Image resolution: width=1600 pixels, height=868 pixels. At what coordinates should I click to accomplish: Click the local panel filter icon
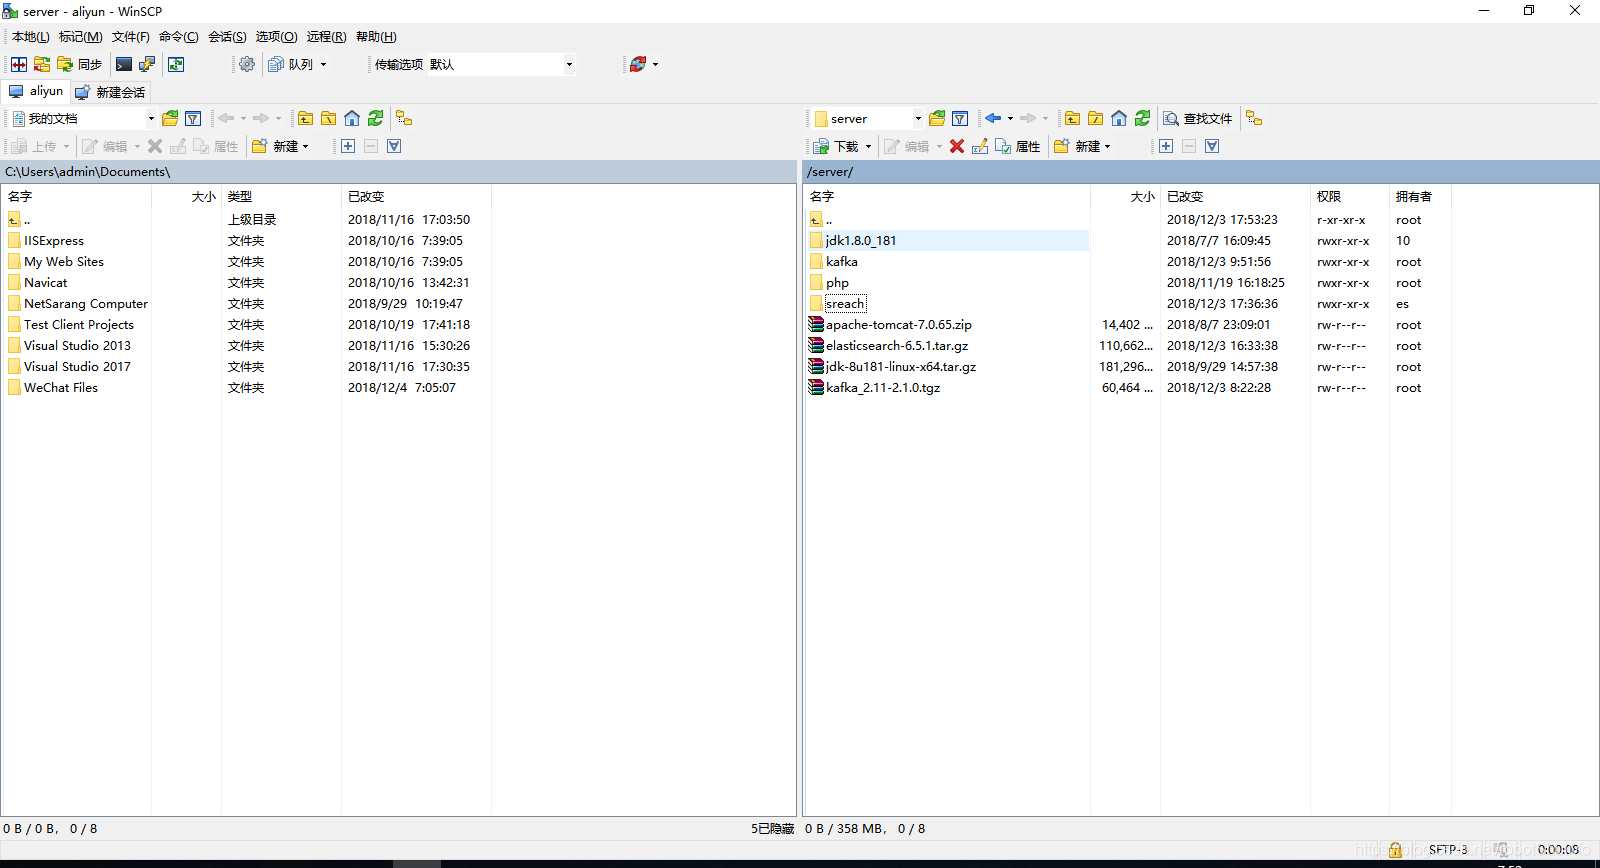click(193, 118)
